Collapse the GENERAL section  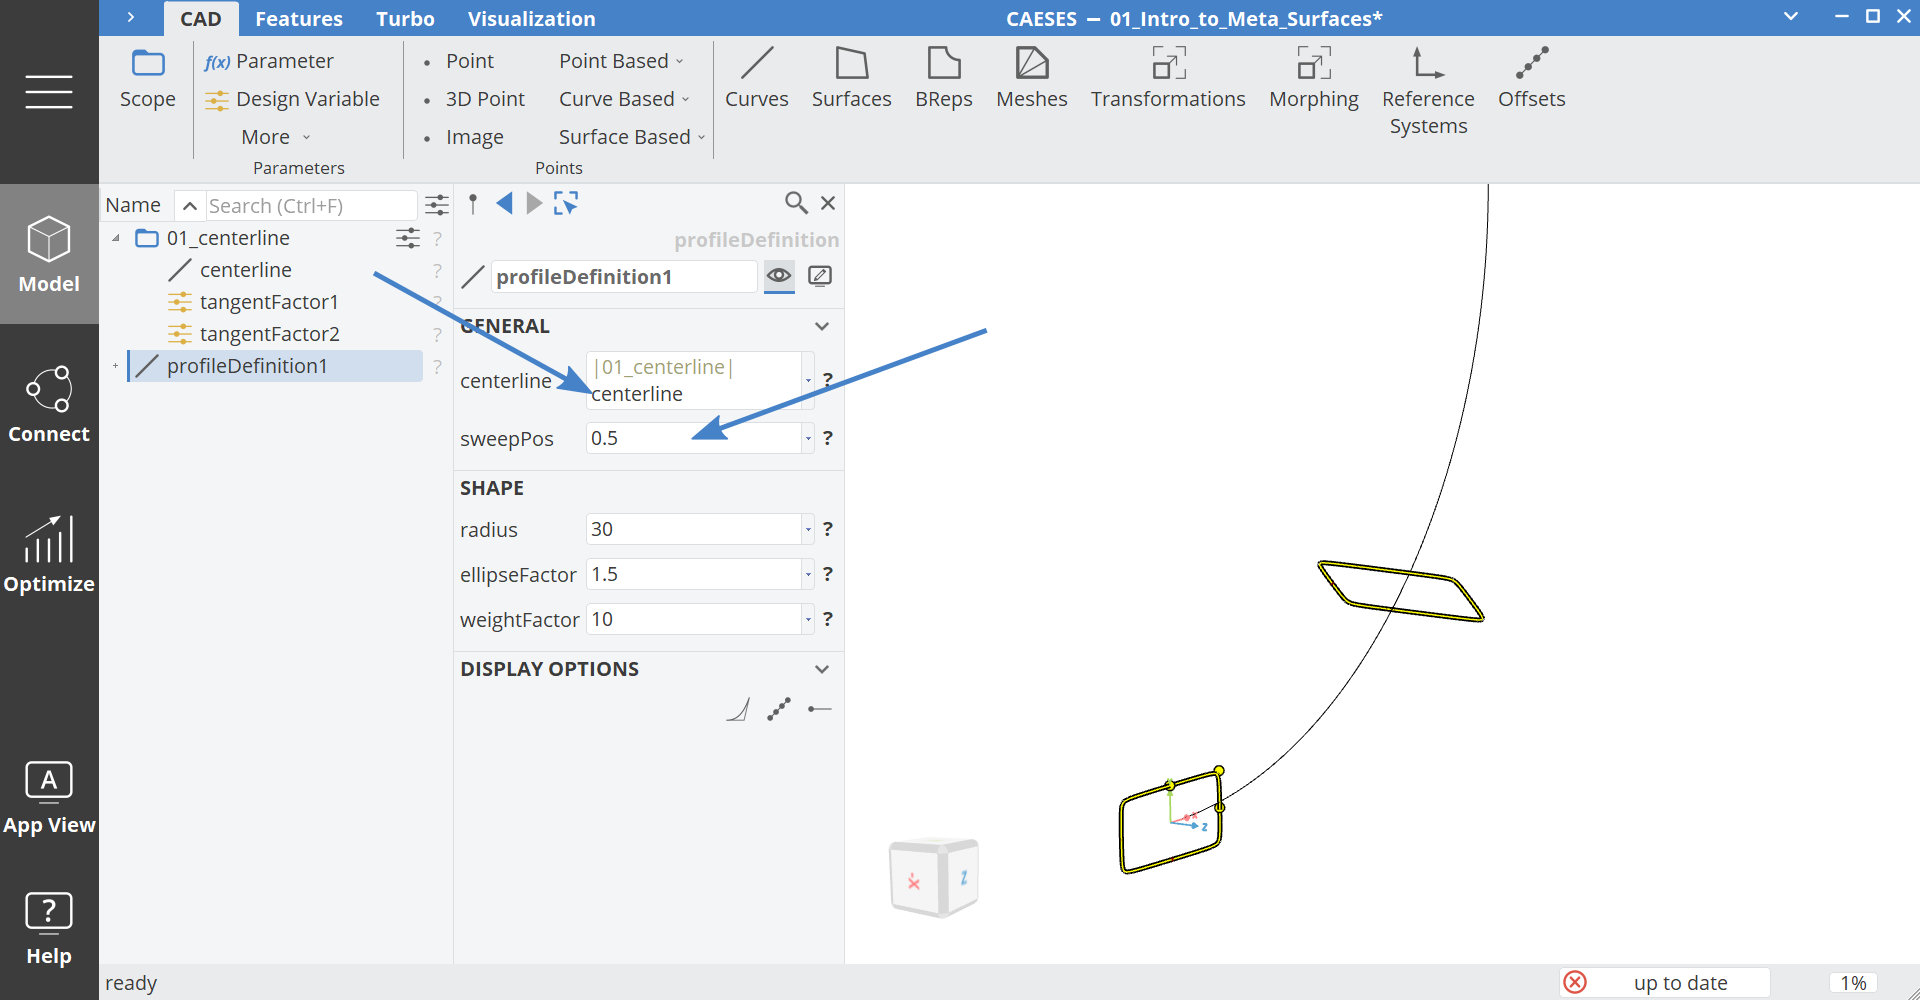821,326
